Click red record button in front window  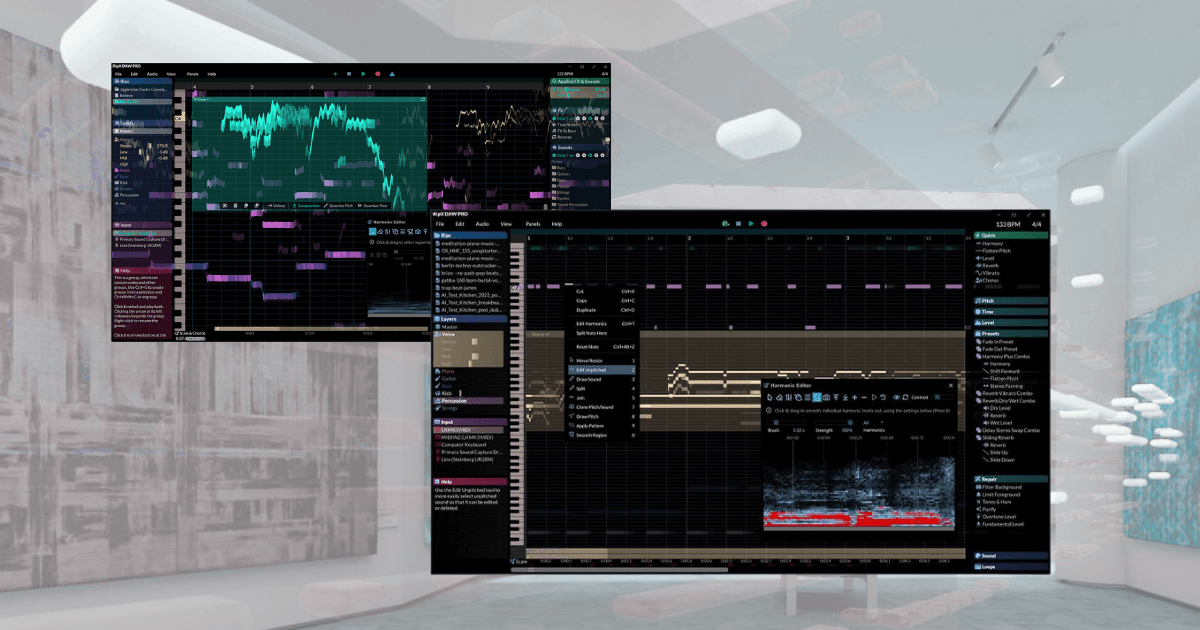pos(763,224)
